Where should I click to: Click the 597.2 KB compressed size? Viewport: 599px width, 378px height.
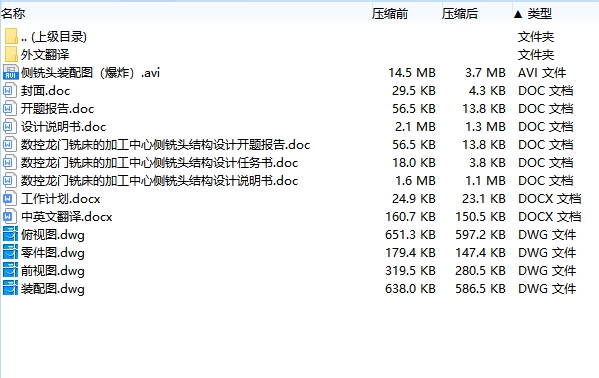(481, 235)
